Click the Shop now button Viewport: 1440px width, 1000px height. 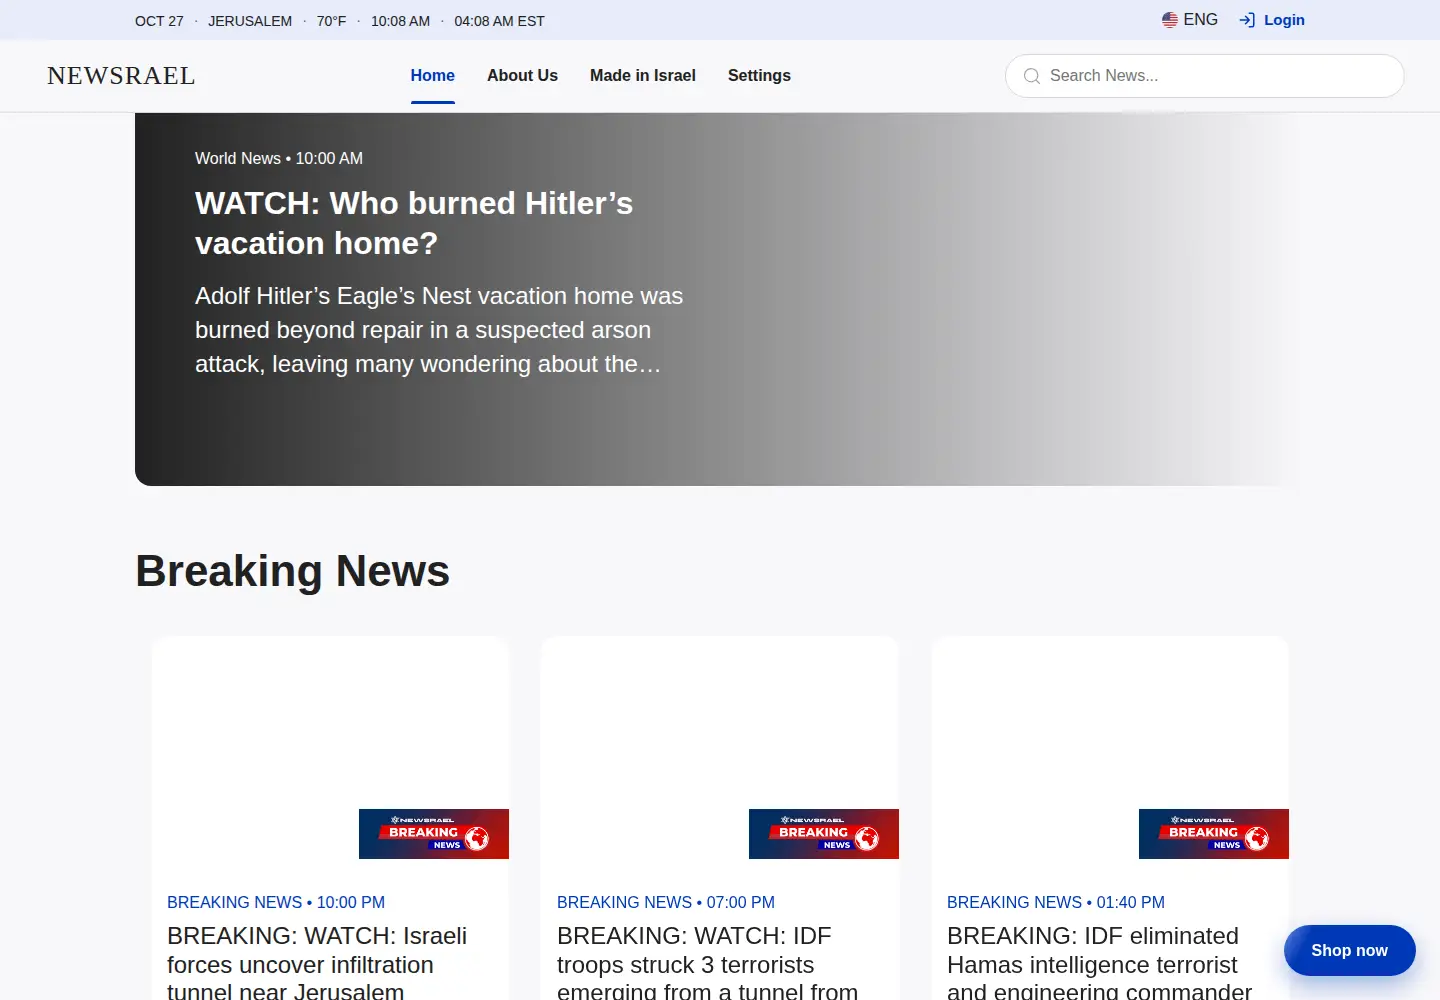(x=1350, y=950)
